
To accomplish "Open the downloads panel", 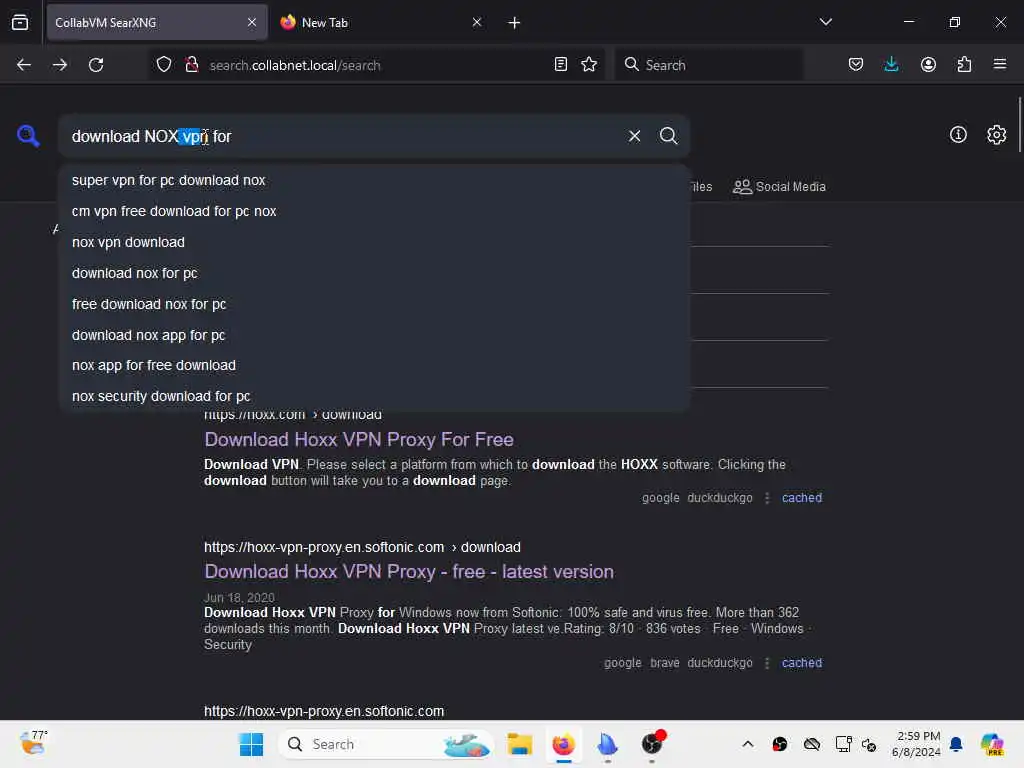I will pos(891,64).
